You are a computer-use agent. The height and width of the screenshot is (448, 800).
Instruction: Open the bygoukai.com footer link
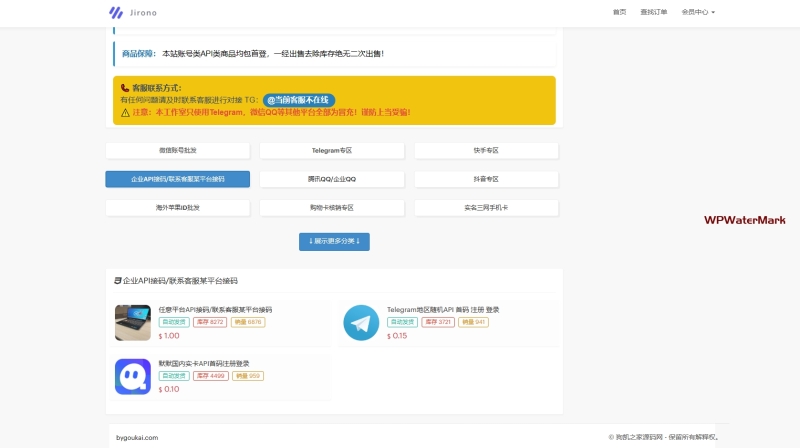(137, 437)
